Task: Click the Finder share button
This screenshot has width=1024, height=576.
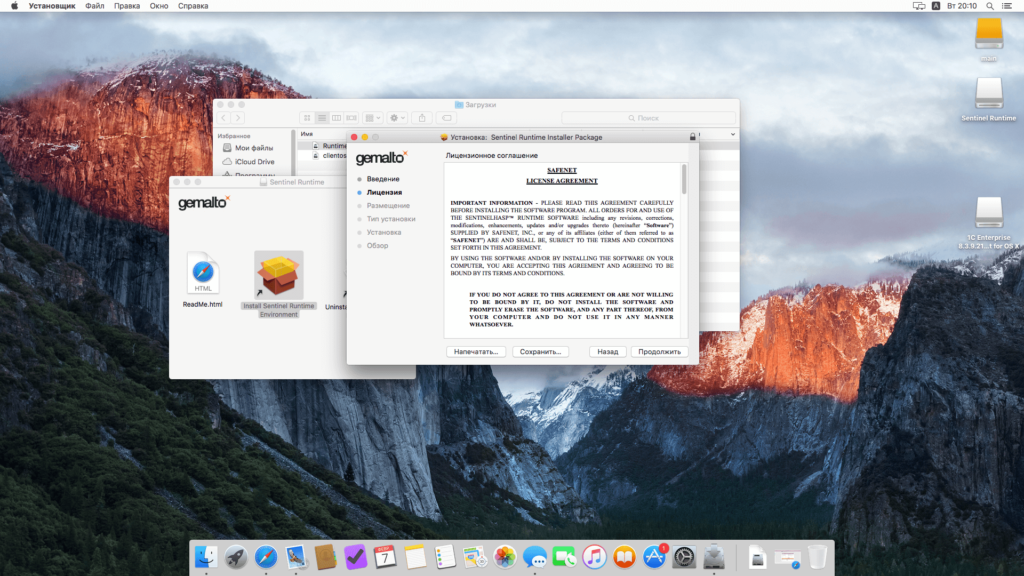Action: pyautogui.click(x=422, y=118)
